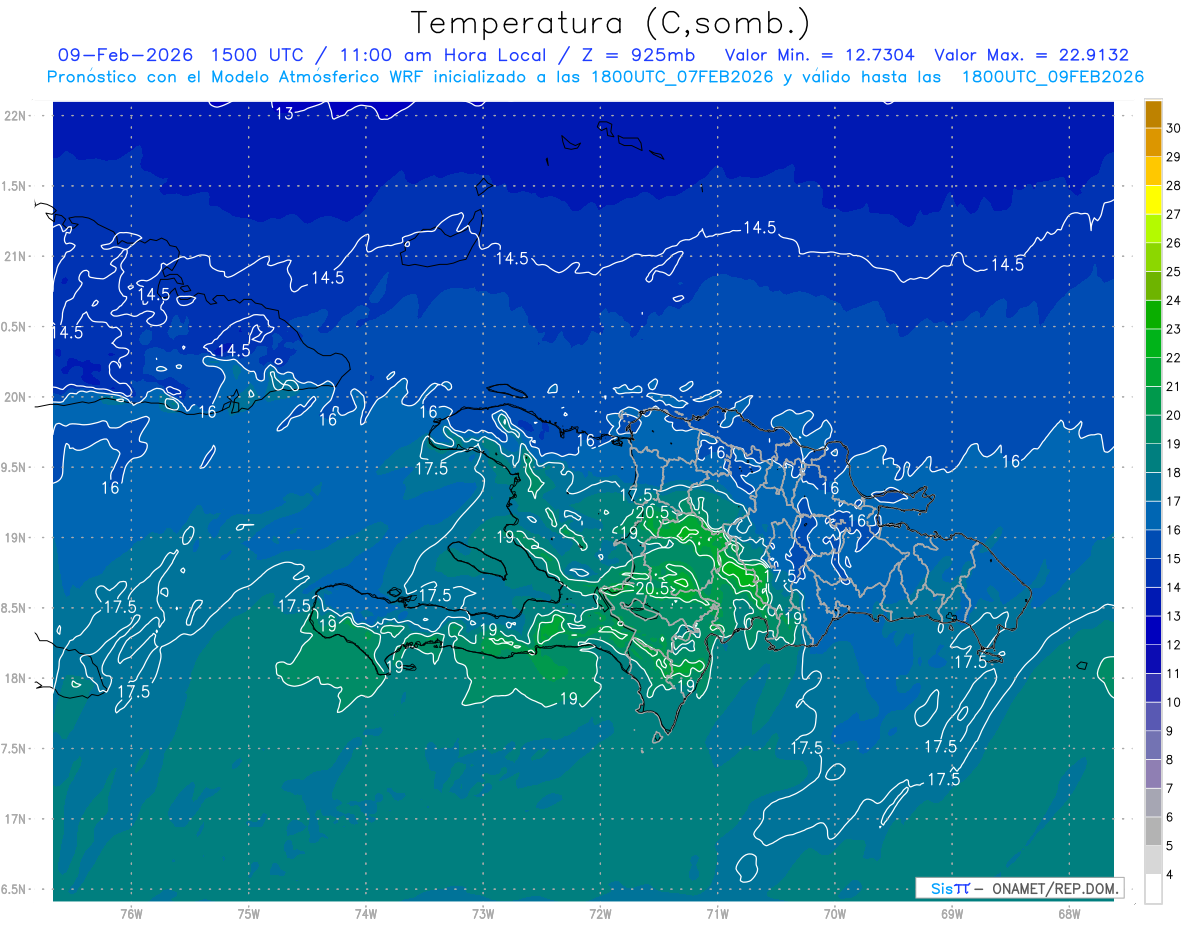
Task: Click the '74W' longitude axis label
Action: [366, 913]
